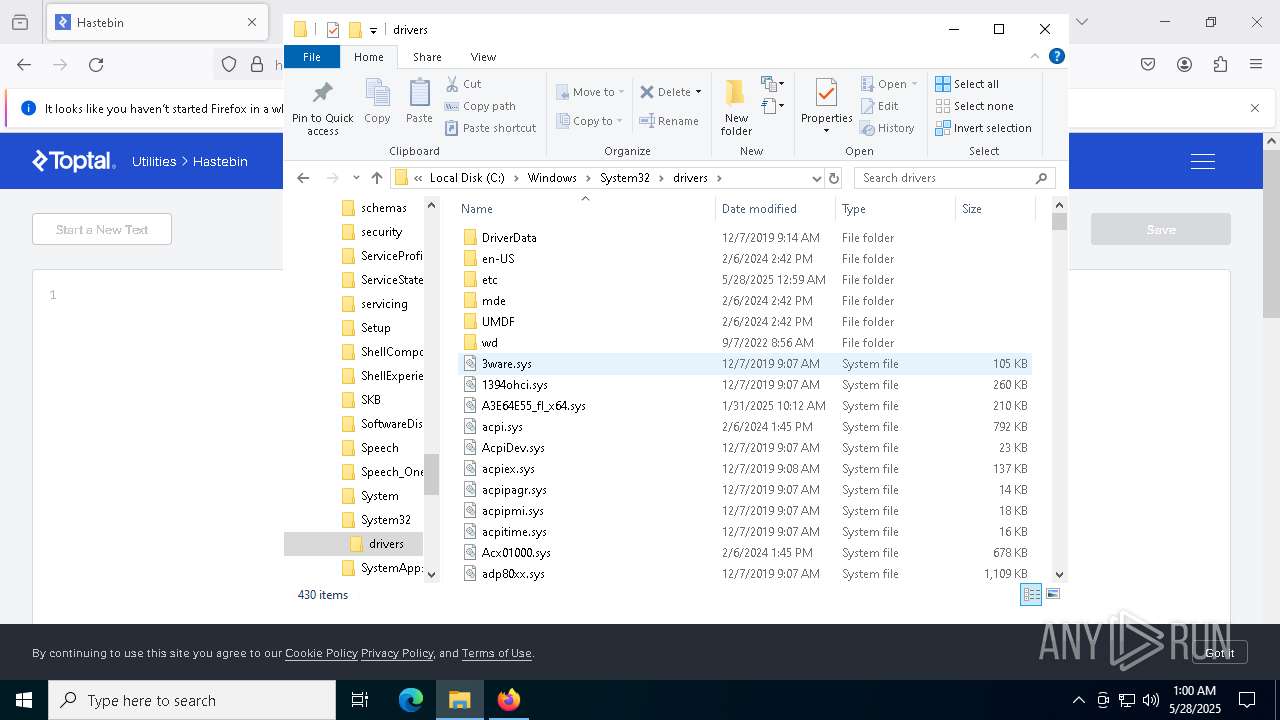Click Select none in ribbon

pyautogui.click(x=975, y=106)
